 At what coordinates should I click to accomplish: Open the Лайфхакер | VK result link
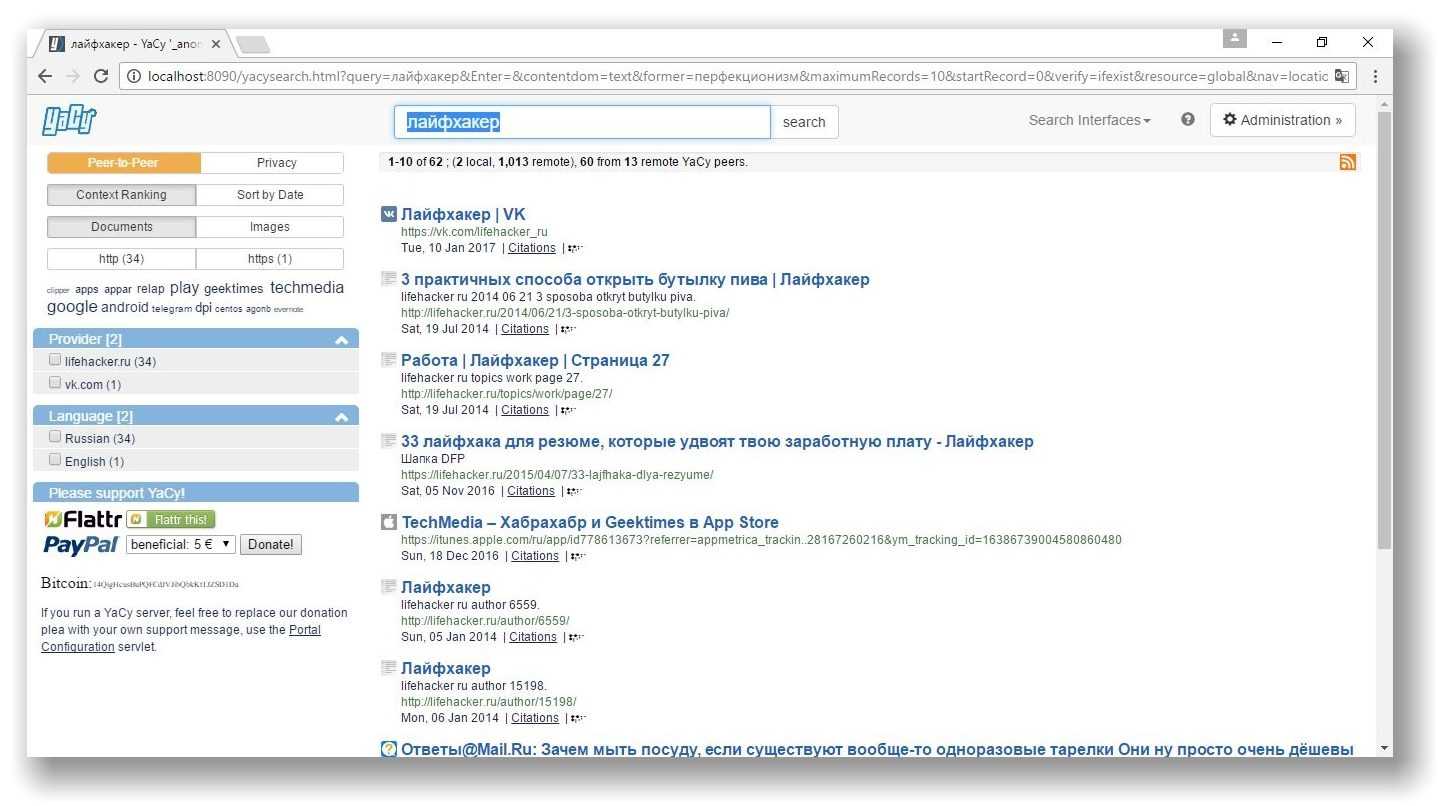point(462,214)
